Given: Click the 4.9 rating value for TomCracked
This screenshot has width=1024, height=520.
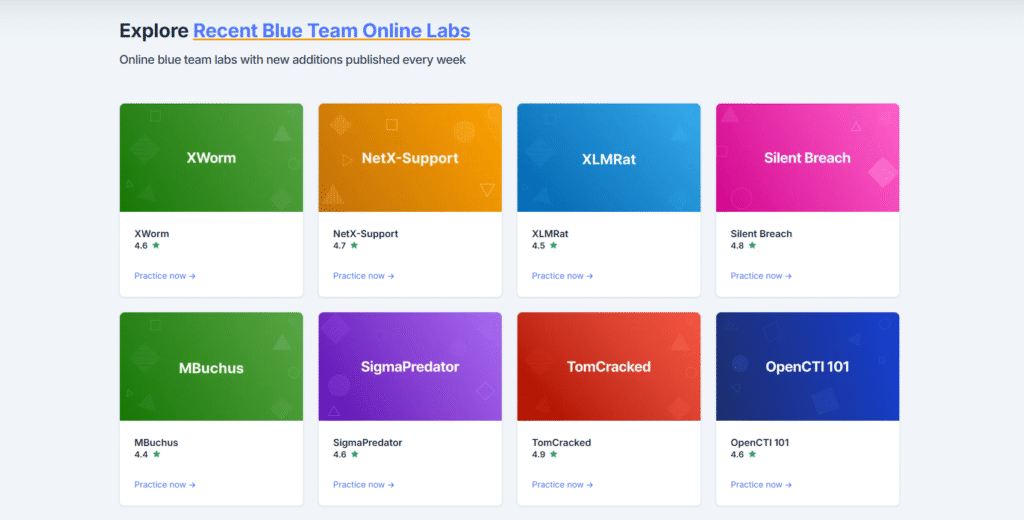Looking at the screenshot, I should click(x=539, y=455).
